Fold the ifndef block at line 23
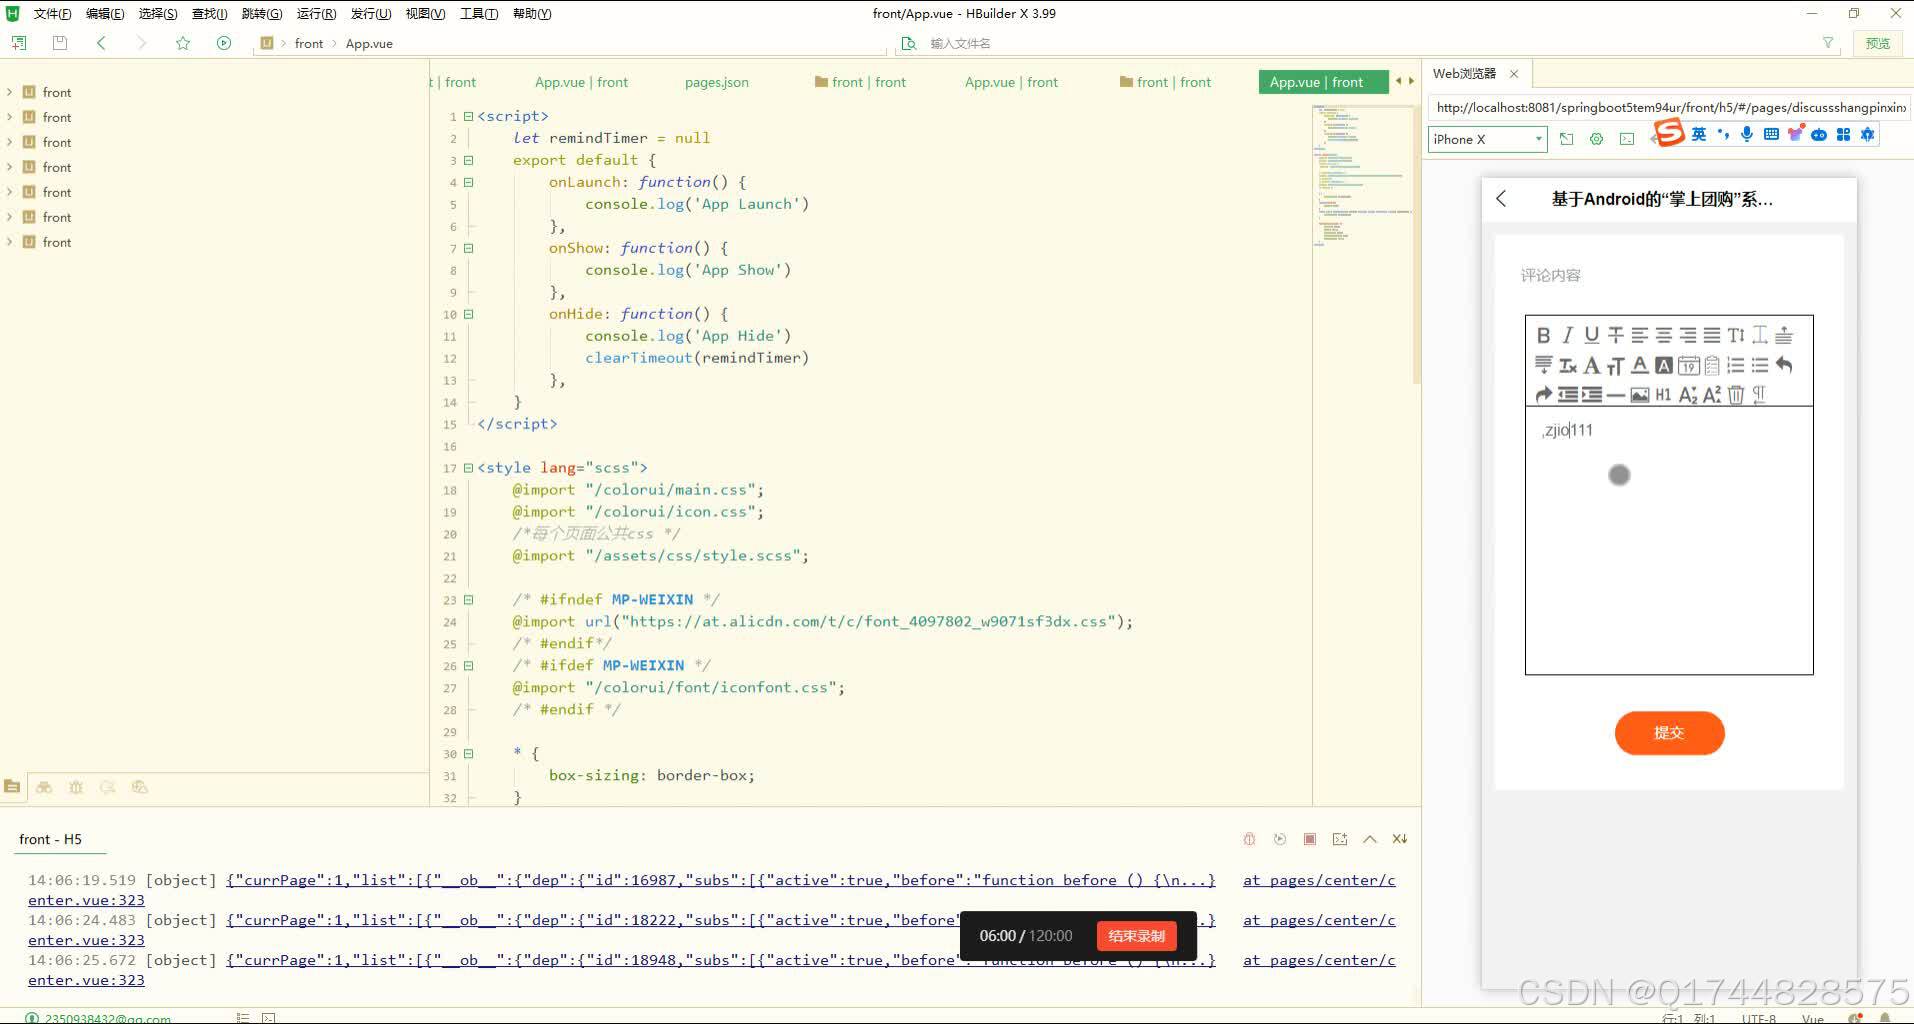Screen dimensions: 1914x1024 468,600
